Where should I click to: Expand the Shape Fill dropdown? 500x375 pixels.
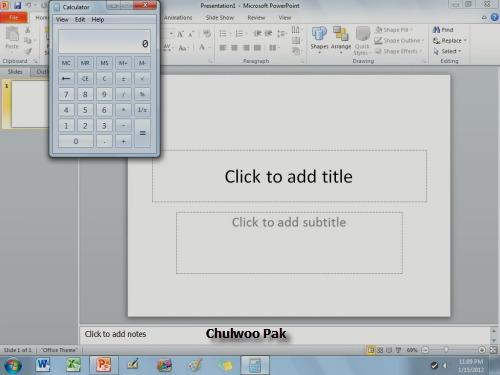pyautogui.click(x=411, y=30)
